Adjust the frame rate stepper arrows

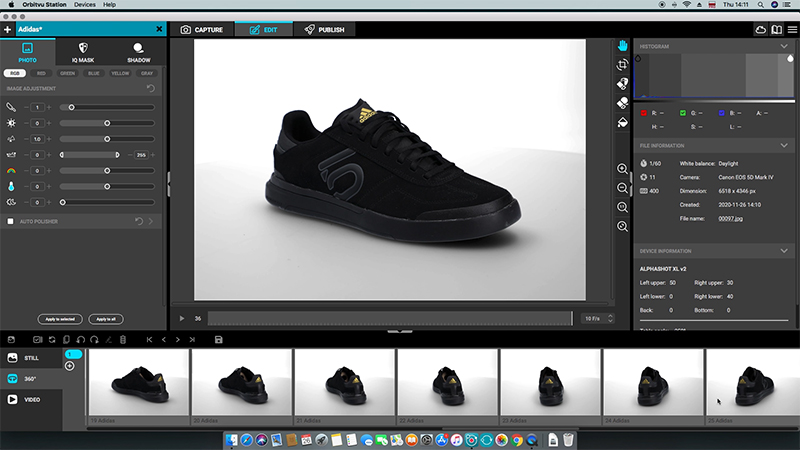coord(610,318)
